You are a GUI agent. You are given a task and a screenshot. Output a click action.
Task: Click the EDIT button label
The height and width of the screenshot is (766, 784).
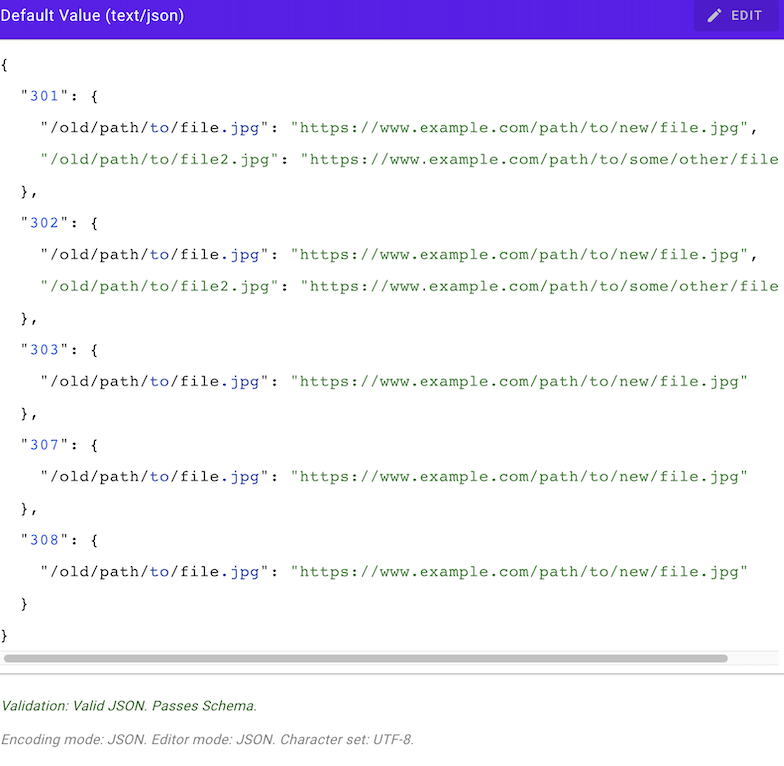tap(746, 16)
